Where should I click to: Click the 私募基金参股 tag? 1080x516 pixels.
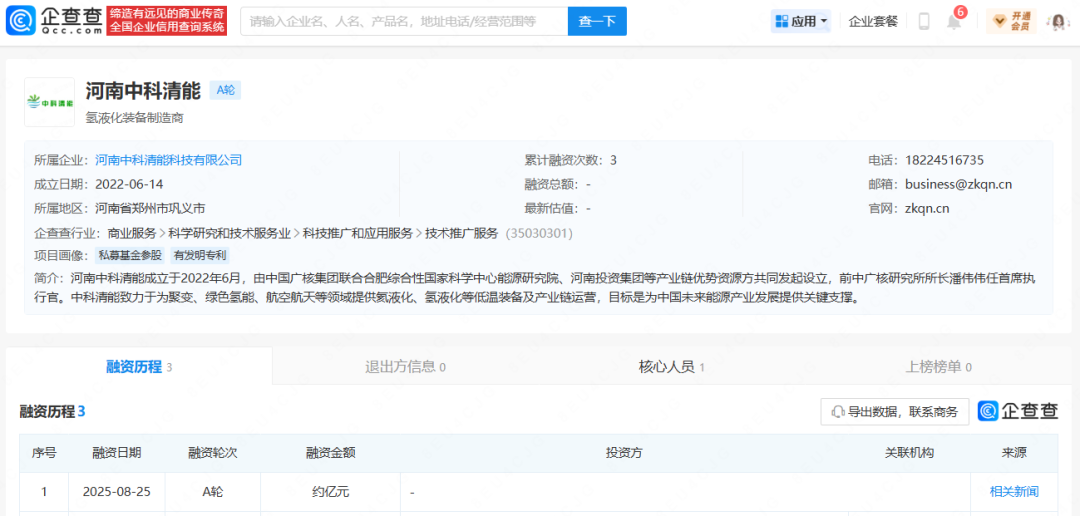pos(131,255)
